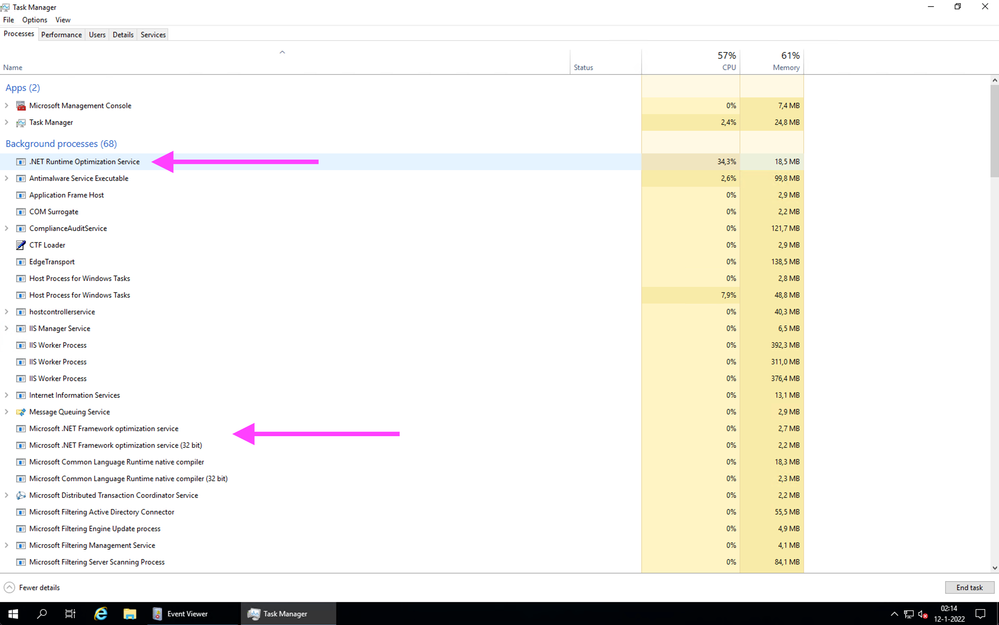Select Microsoft Filtering Server Scanning Process row
Screen dimensions: 999x625
(401, 562)
